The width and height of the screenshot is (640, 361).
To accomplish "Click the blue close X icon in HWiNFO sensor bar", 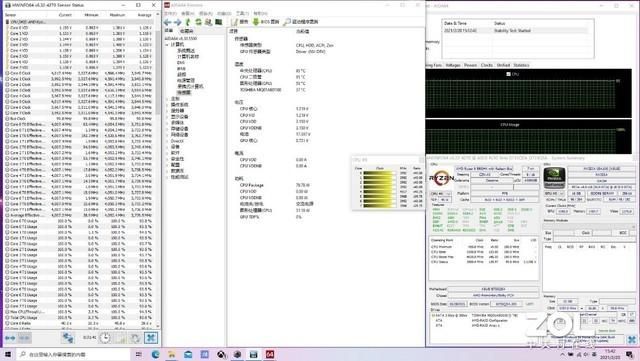I will [151, 338].
